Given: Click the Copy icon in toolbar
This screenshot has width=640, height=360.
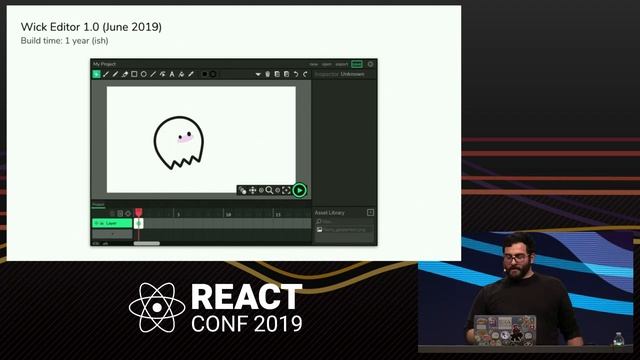Looking at the screenshot, I should [x=277, y=74].
